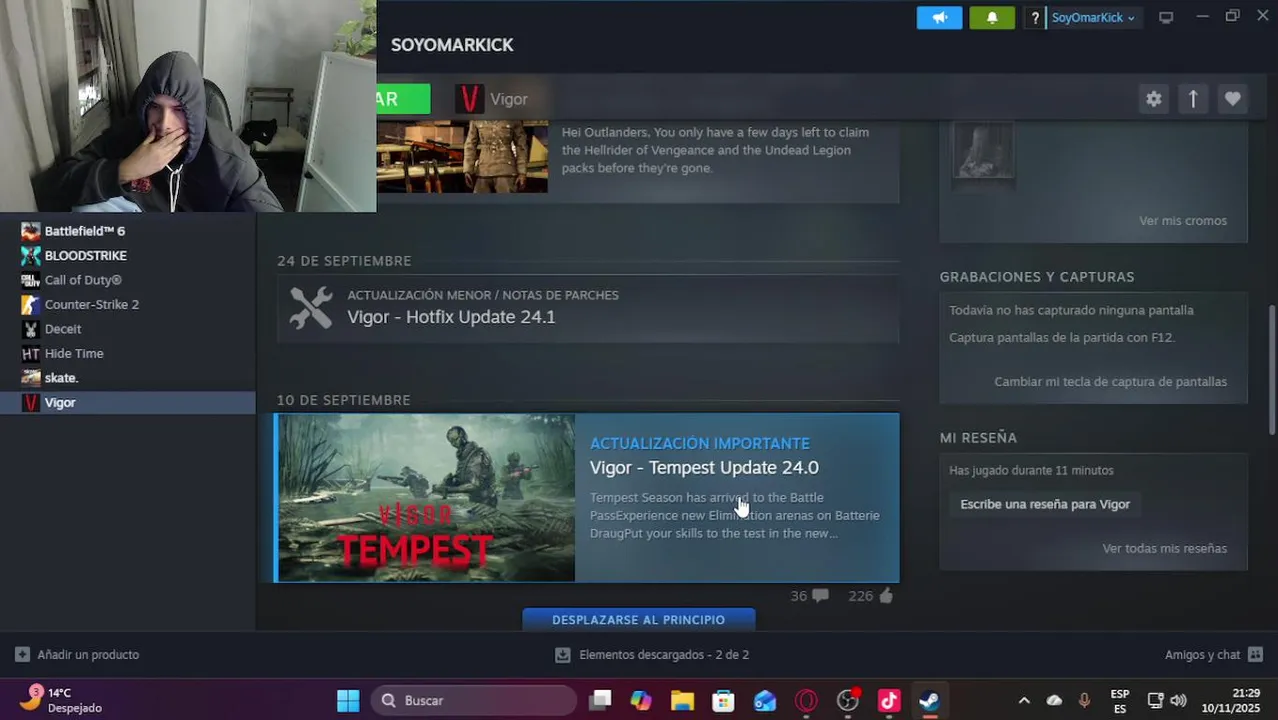Click the ESP ES language indicator
This screenshot has width=1278, height=720.
tap(1120, 701)
